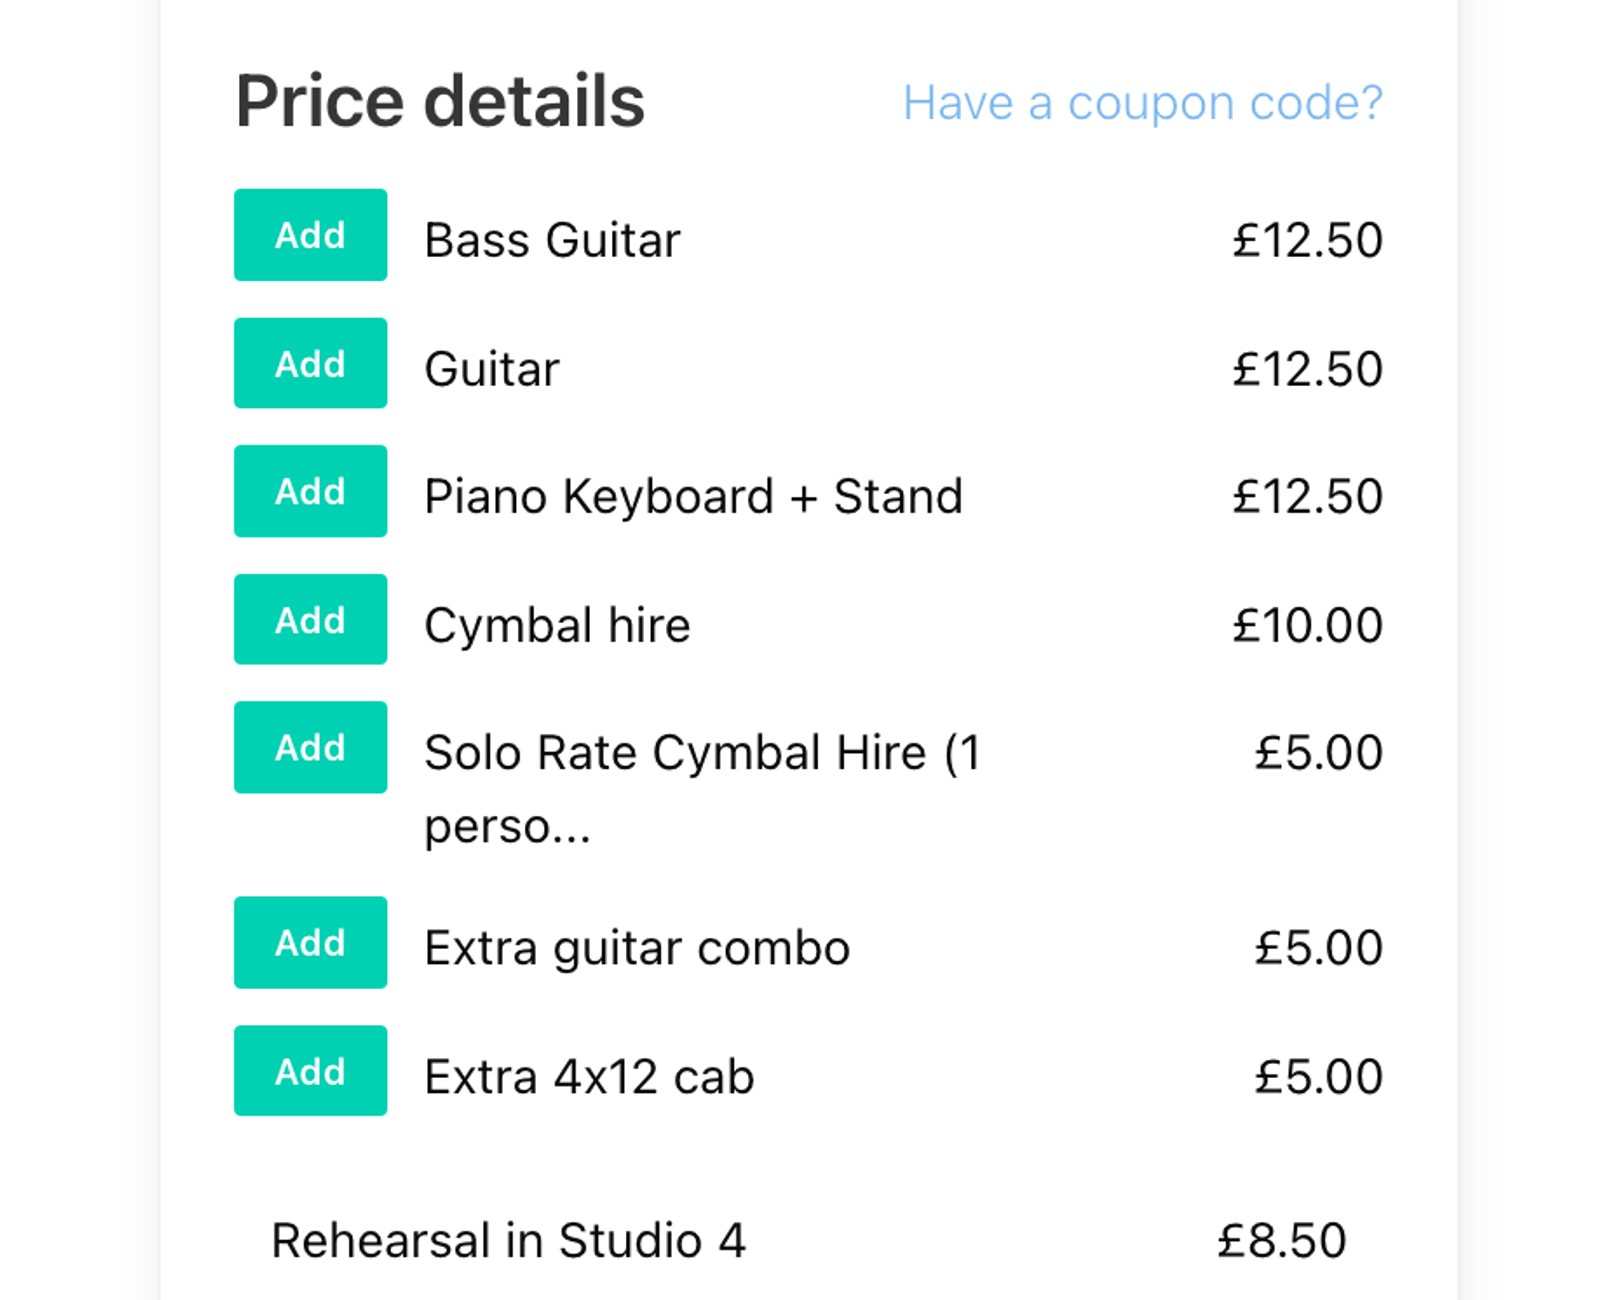Image resolution: width=1600 pixels, height=1300 pixels.
Task: Click the Piano Keyboard + Stand label
Action: tap(692, 495)
